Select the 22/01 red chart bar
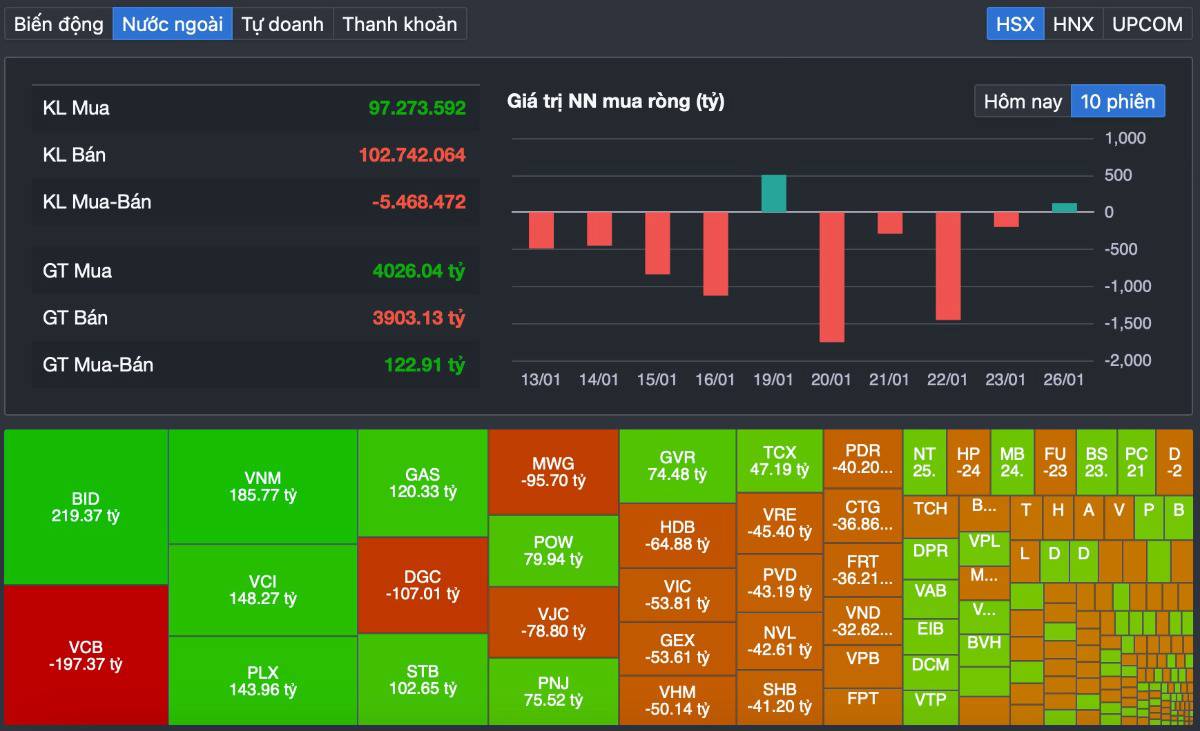The image size is (1200, 731). 947,266
